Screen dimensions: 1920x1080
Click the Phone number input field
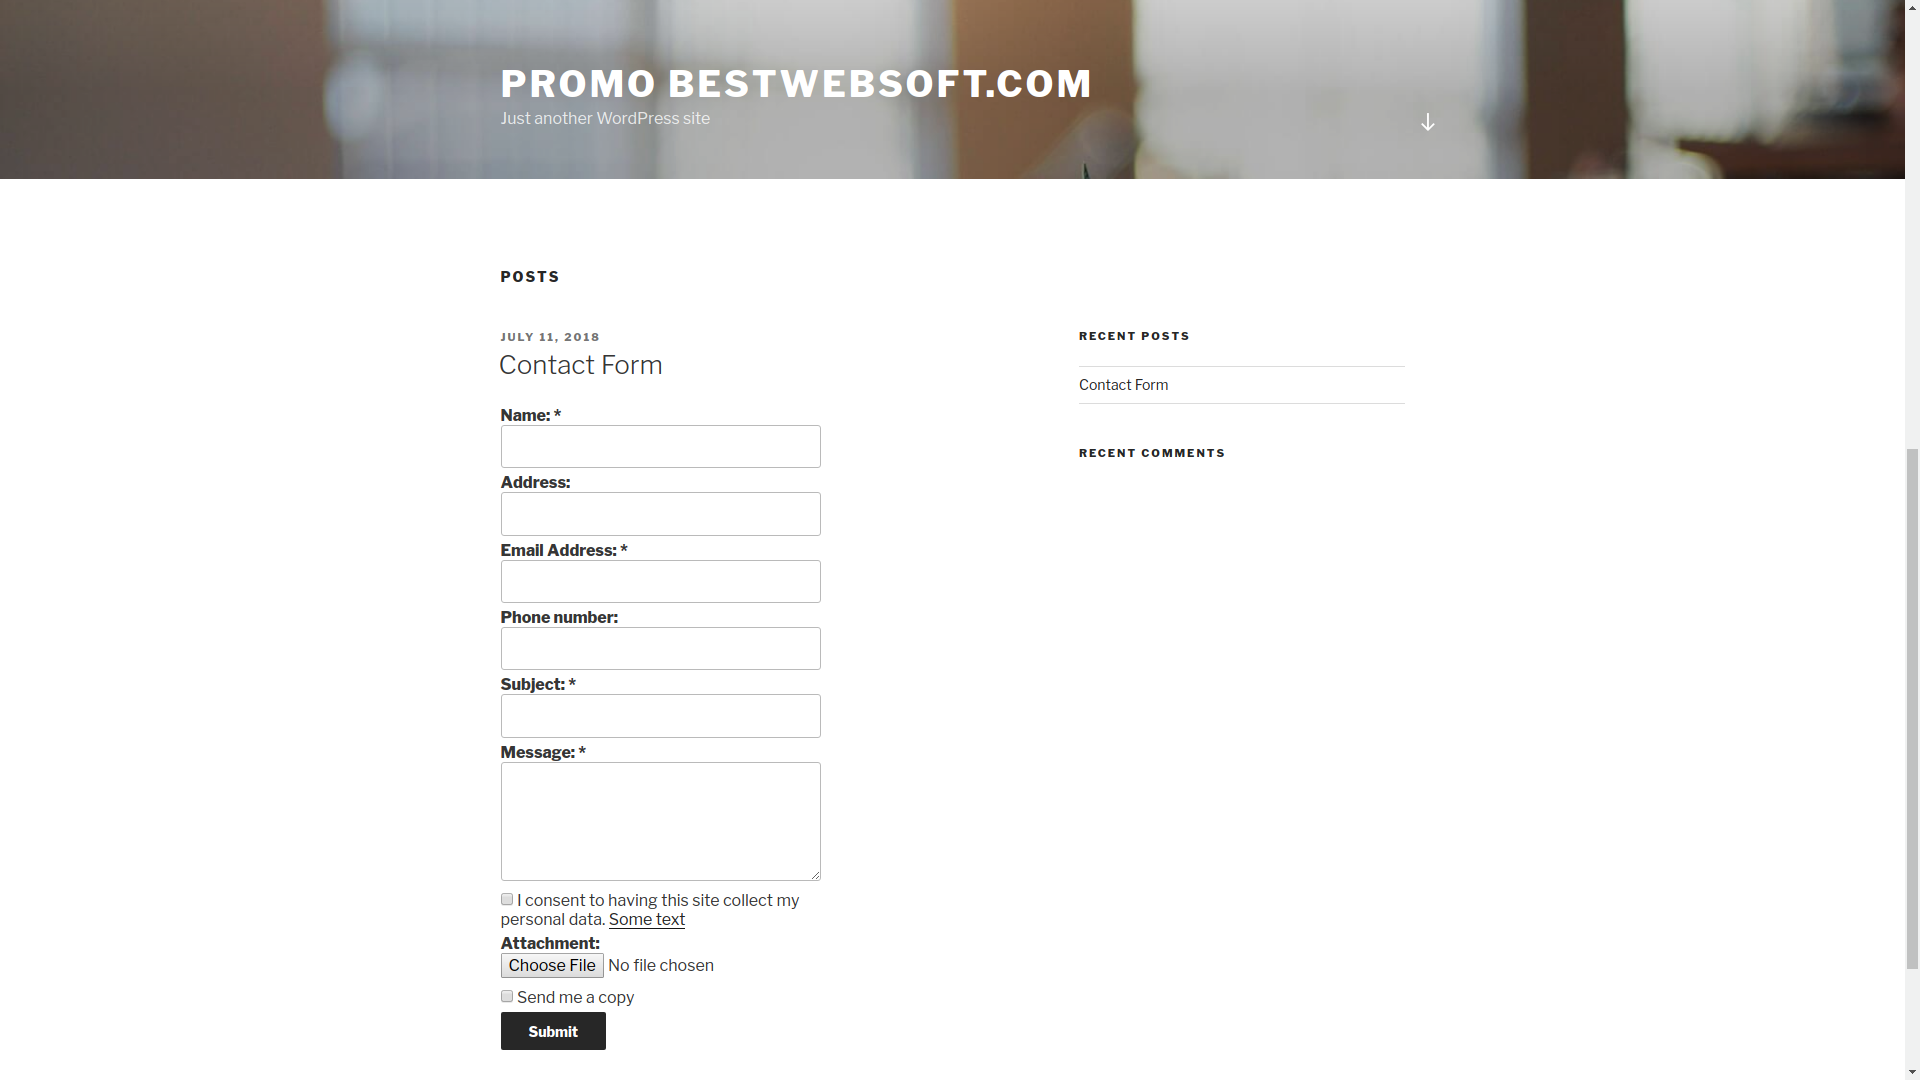[x=659, y=647]
